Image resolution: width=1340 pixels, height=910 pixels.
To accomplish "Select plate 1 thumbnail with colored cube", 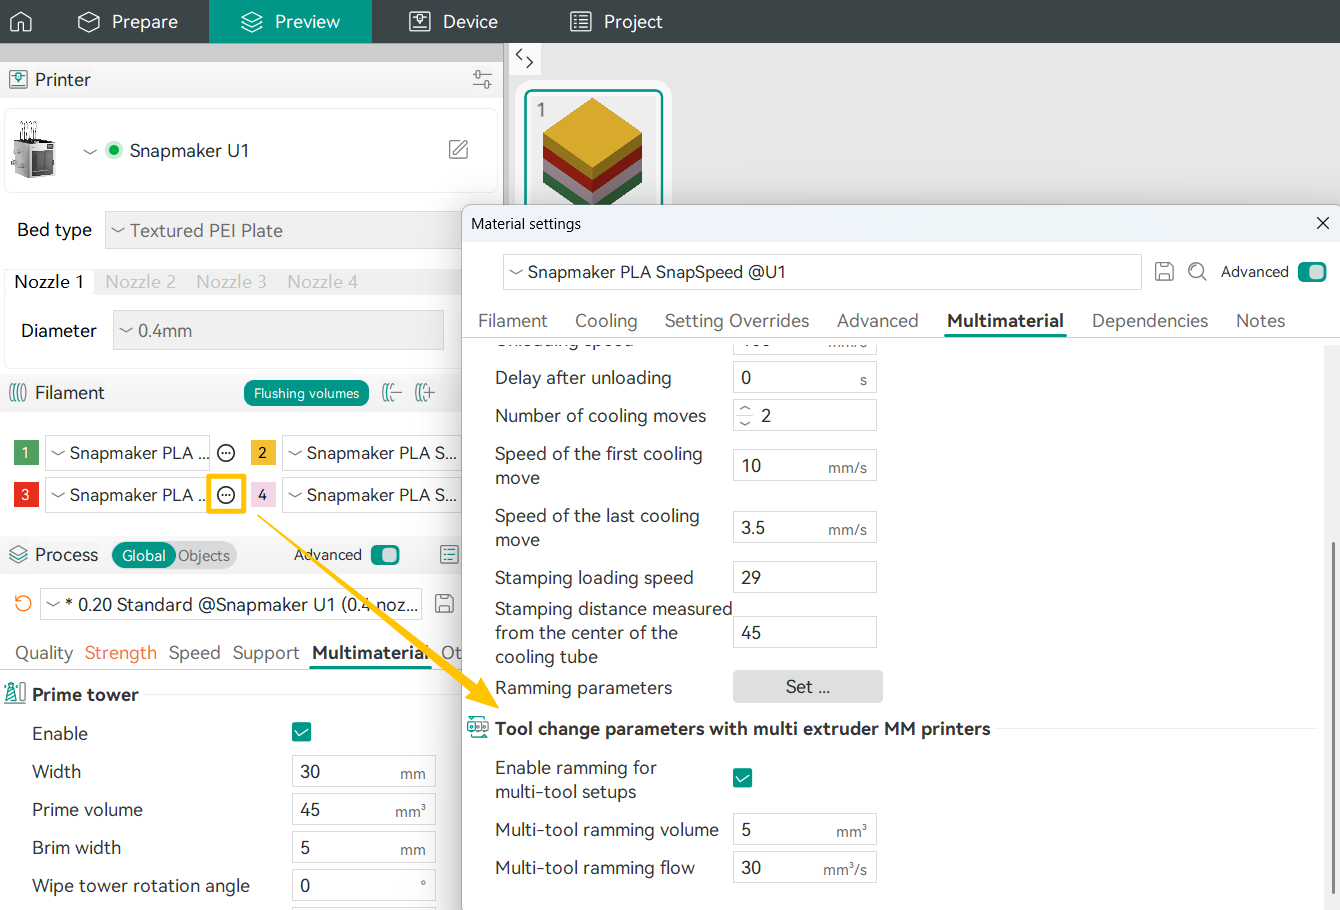I will pyautogui.click(x=593, y=148).
